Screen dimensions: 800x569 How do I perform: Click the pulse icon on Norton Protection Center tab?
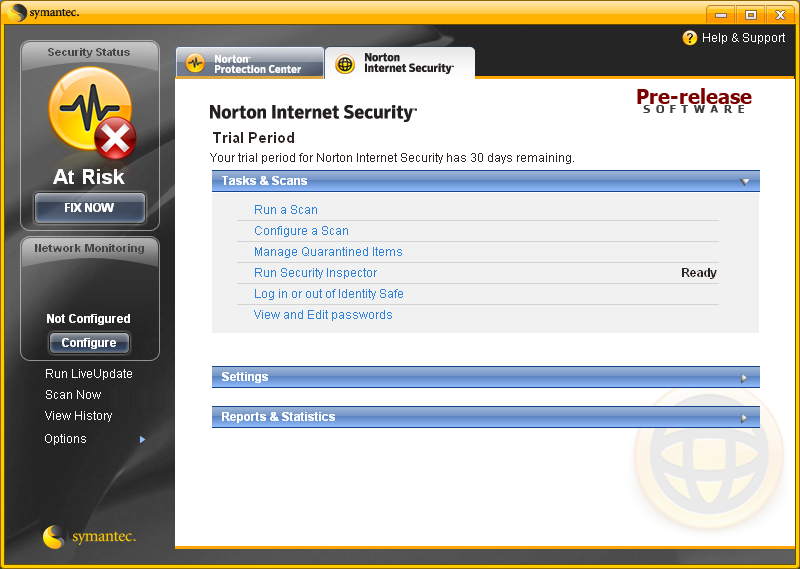coord(195,63)
